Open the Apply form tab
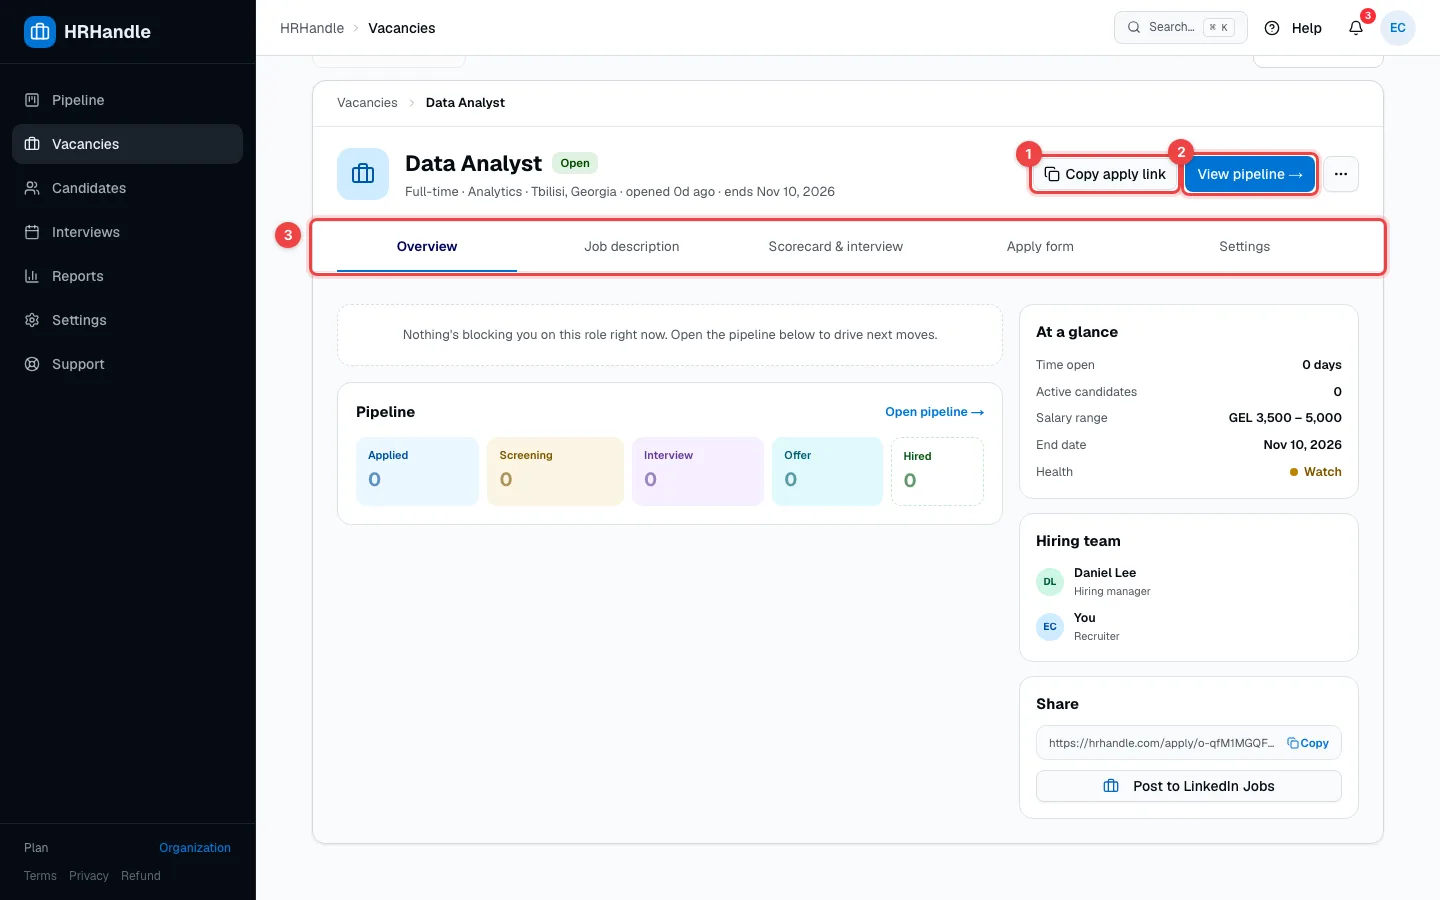 point(1040,247)
